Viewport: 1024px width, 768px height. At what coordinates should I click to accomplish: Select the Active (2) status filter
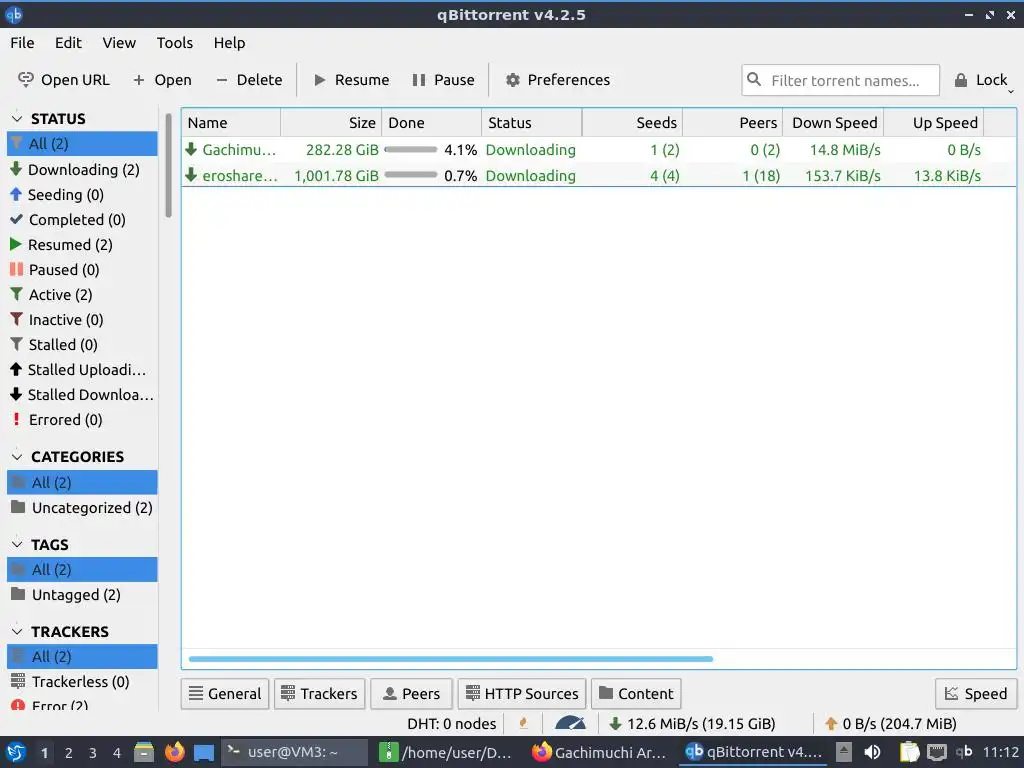tap(82, 295)
